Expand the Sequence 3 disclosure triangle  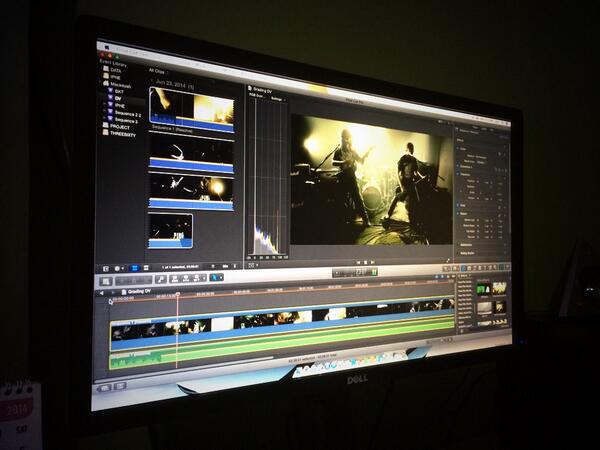(104, 118)
